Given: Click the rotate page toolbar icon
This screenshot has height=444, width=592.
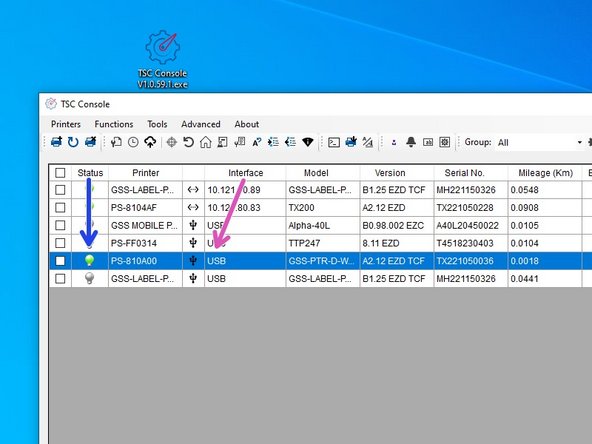Looking at the screenshot, I should click(x=116, y=142).
